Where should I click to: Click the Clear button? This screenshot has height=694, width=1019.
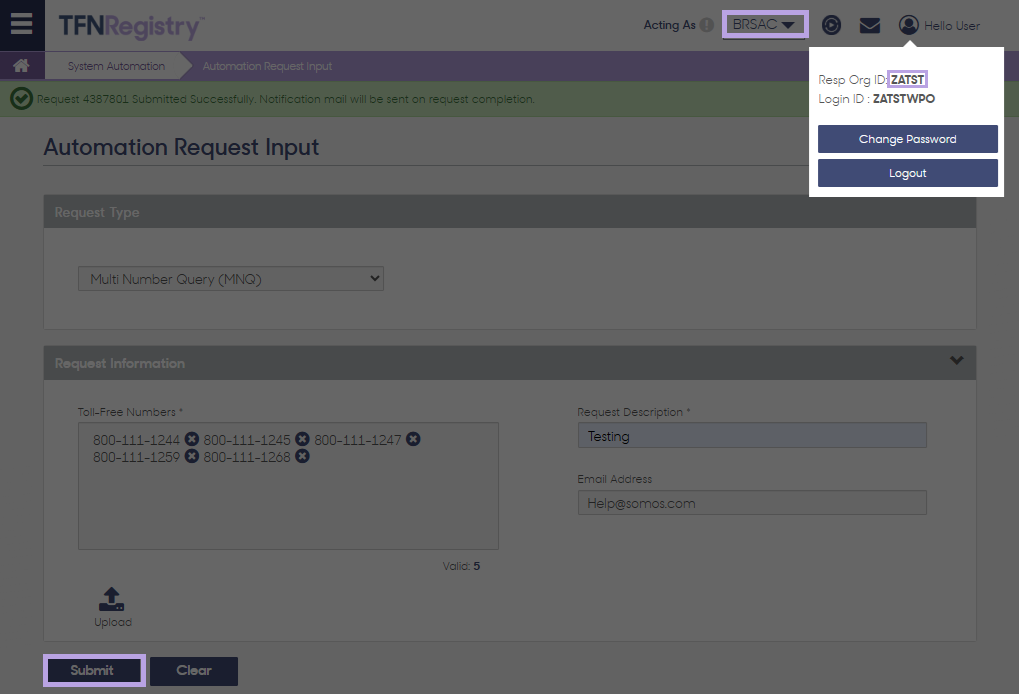(x=194, y=671)
